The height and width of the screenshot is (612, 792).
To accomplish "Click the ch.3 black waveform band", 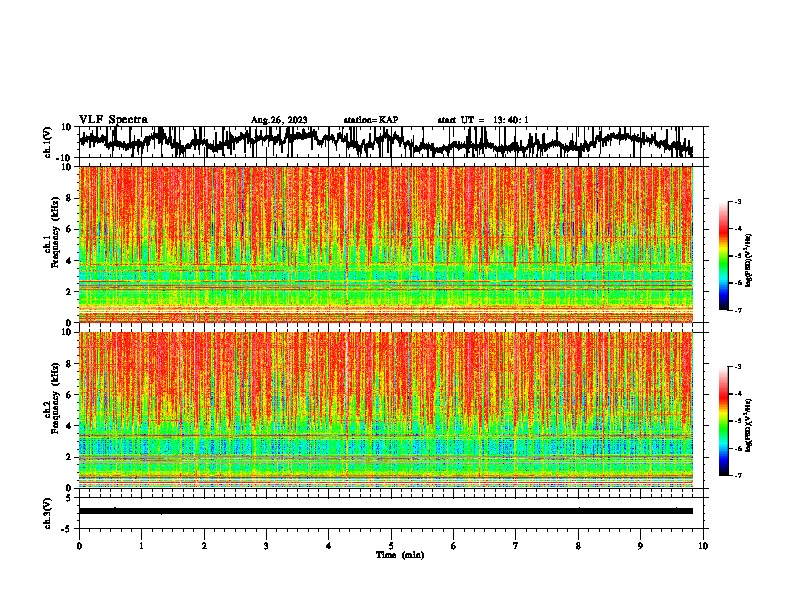I will click(386, 511).
